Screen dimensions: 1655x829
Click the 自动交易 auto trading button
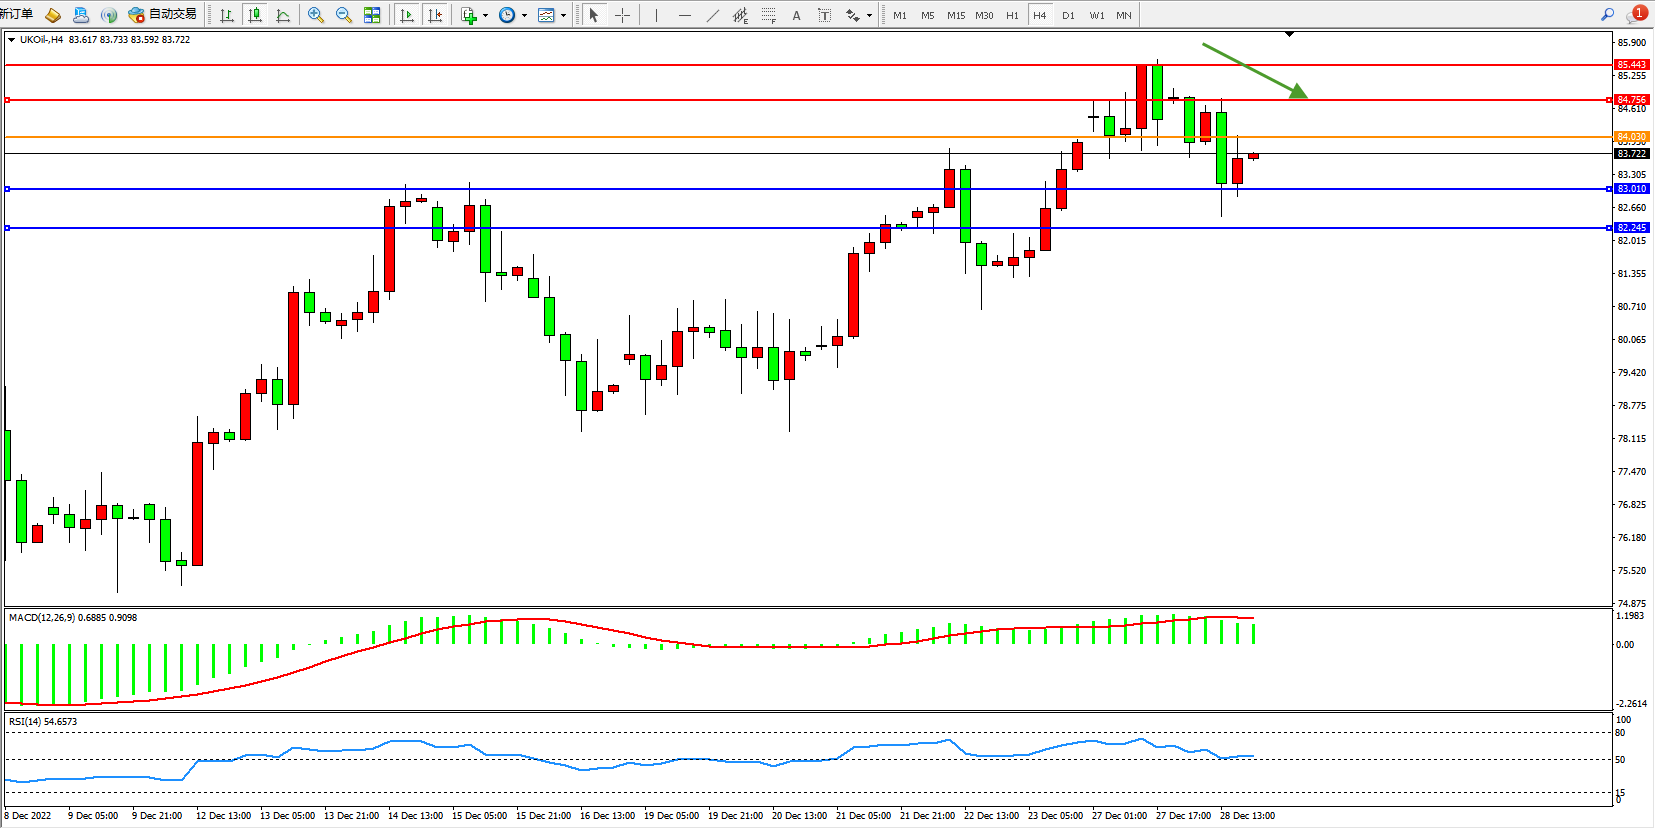[x=163, y=15]
